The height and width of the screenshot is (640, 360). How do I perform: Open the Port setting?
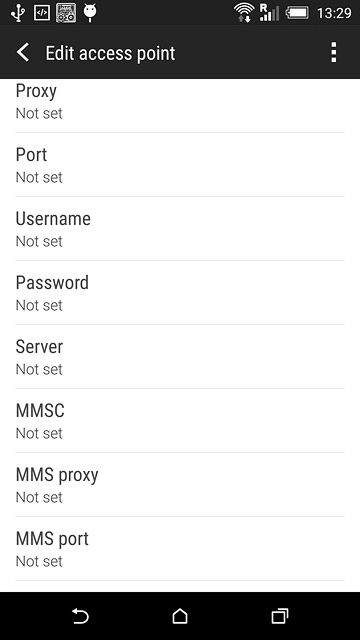pos(180,164)
